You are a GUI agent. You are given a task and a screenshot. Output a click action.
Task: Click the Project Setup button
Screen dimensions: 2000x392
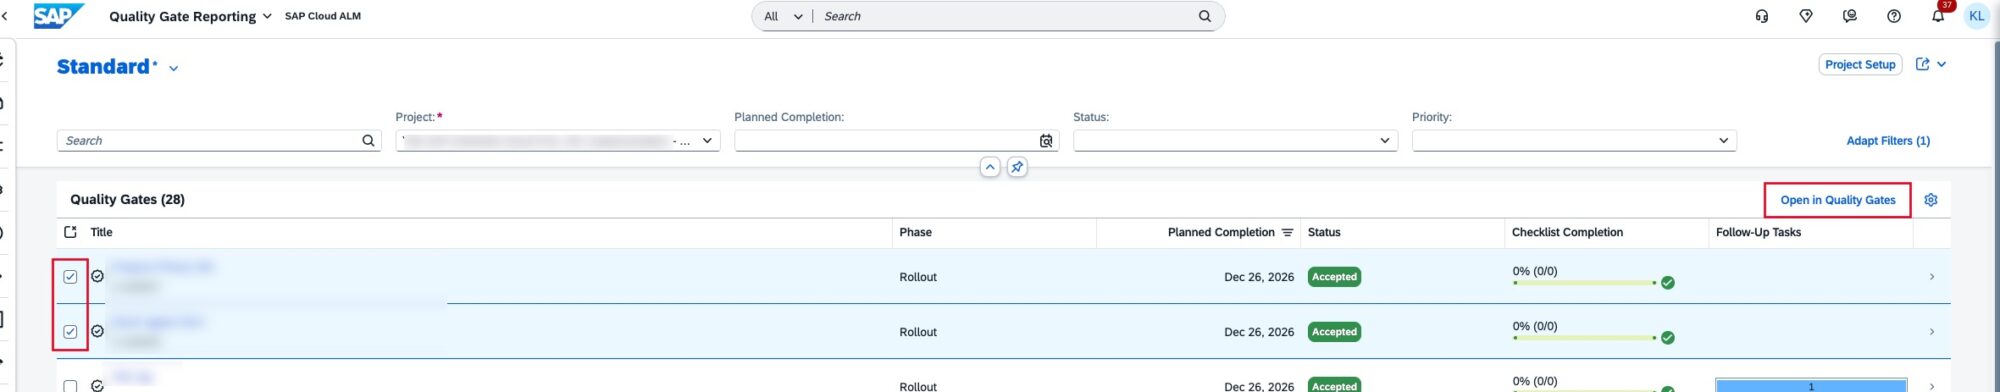pos(1860,64)
